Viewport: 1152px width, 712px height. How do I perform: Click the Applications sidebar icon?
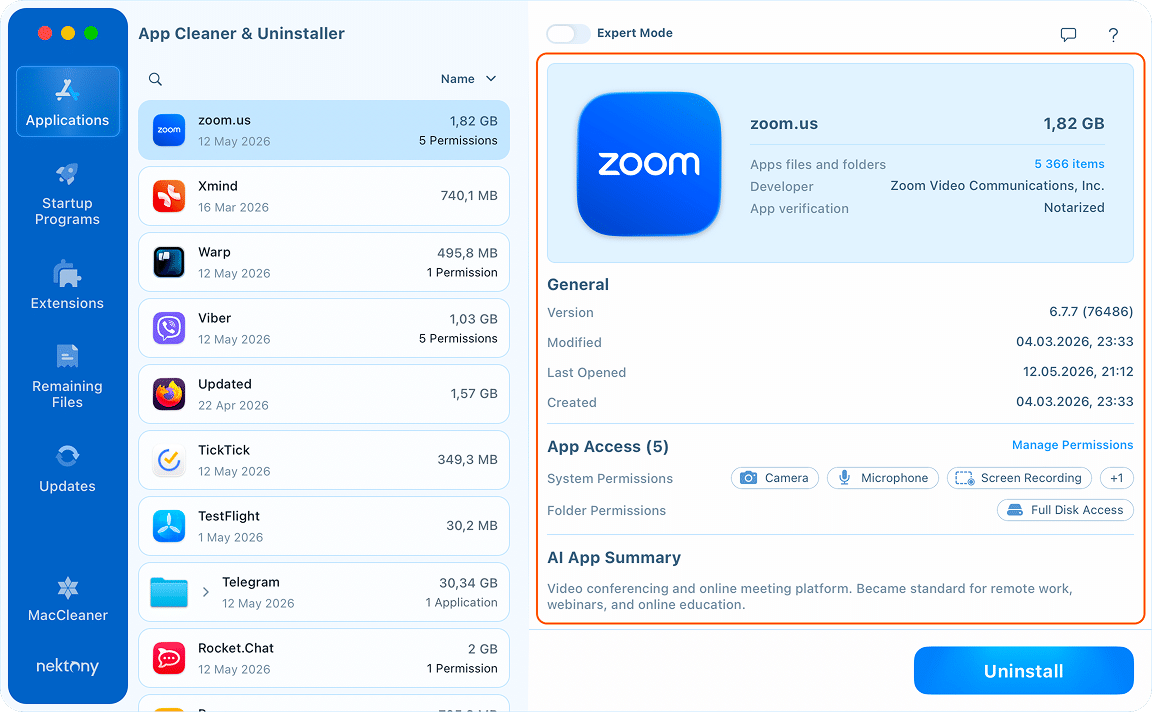[x=67, y=91]
